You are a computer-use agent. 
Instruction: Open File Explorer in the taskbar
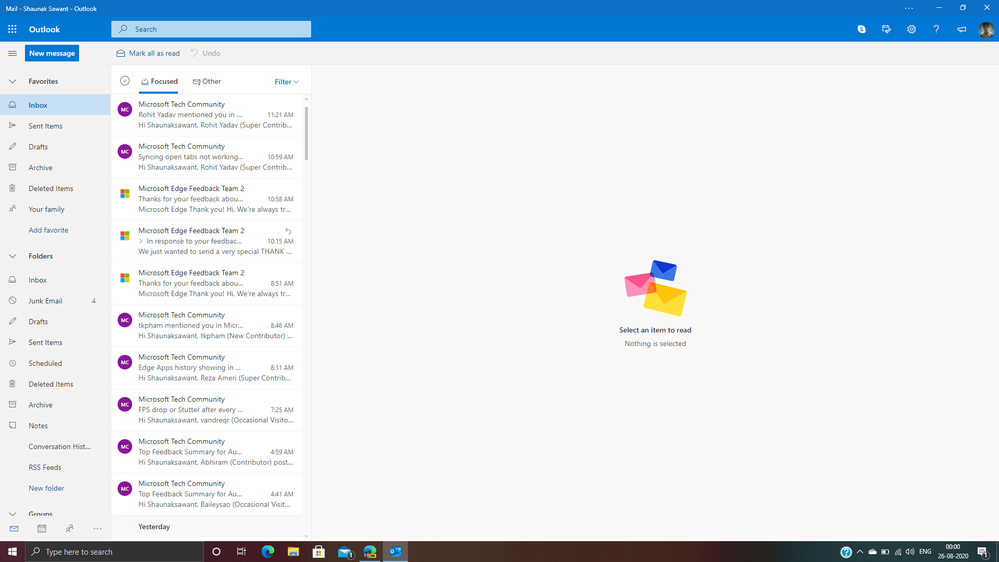293,552
